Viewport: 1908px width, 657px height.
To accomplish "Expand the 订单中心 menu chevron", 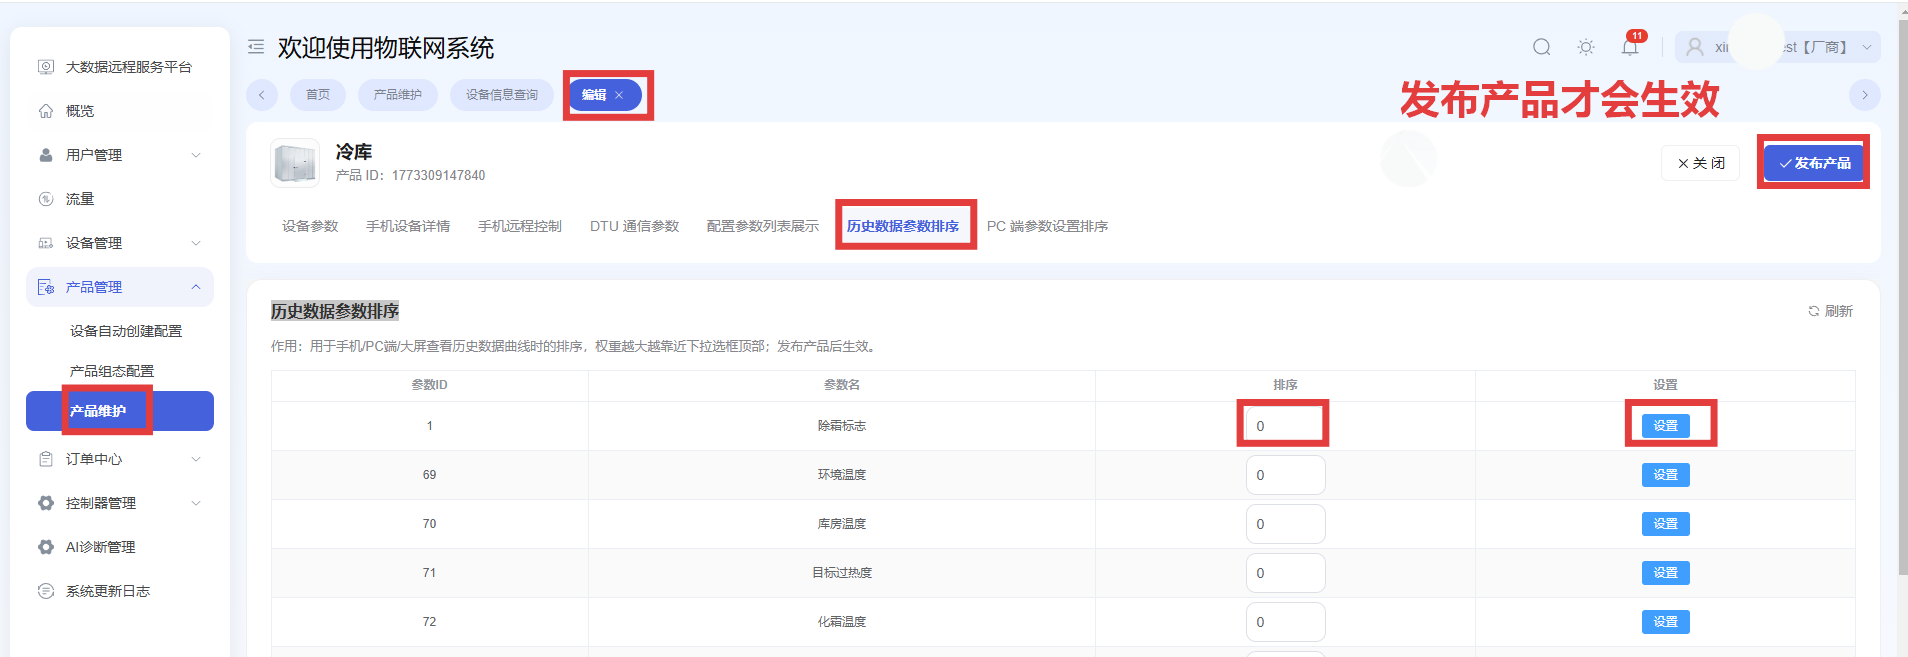I will click(196, 459).
